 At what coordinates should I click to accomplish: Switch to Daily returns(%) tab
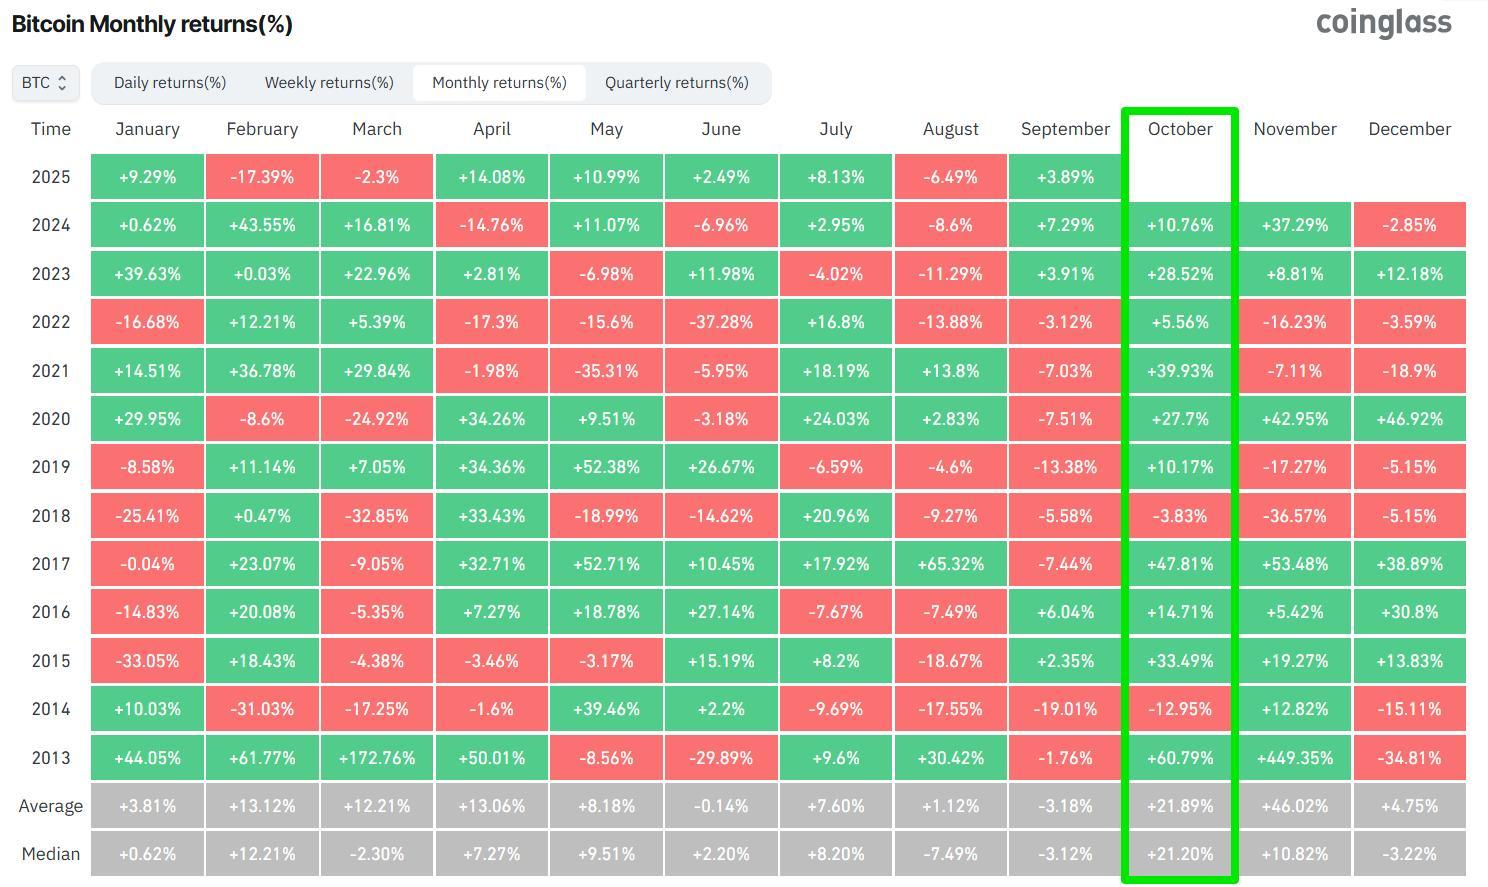(170, 83)
